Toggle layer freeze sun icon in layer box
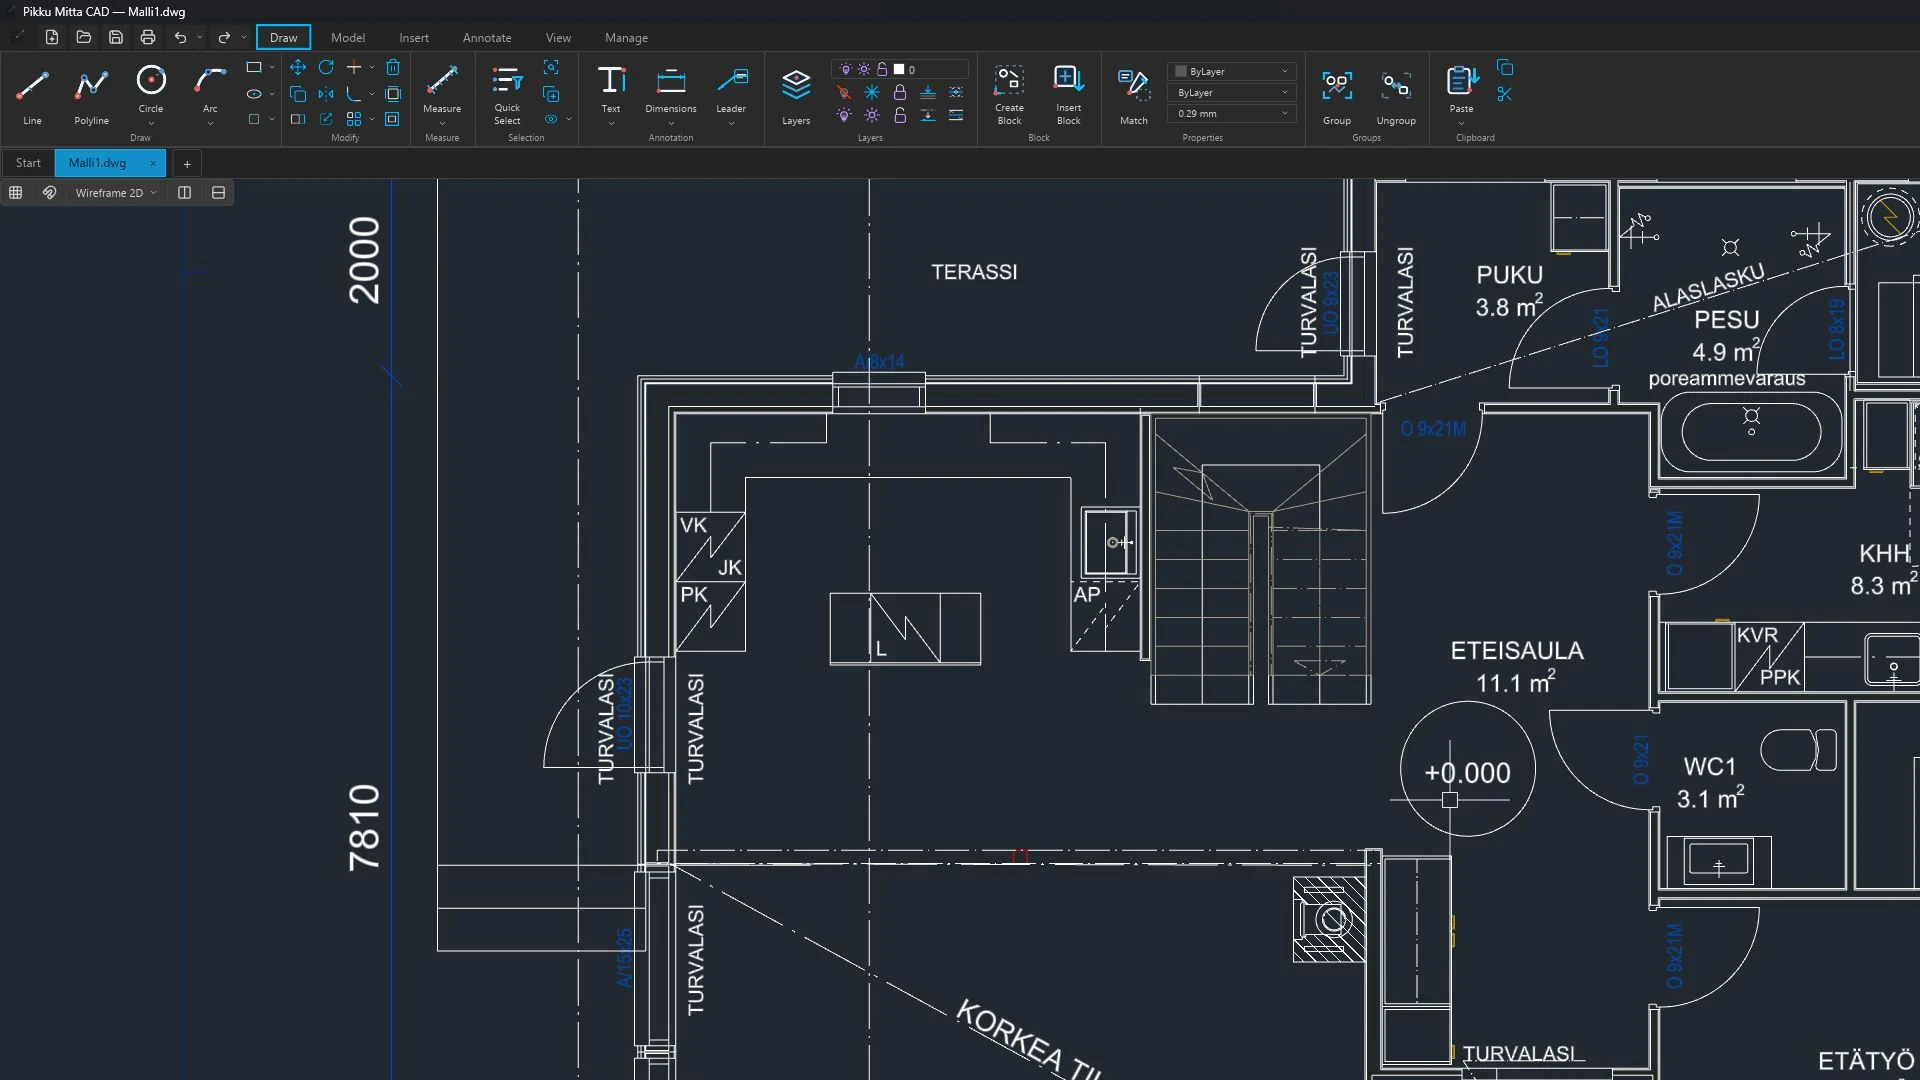 [864, 70]
